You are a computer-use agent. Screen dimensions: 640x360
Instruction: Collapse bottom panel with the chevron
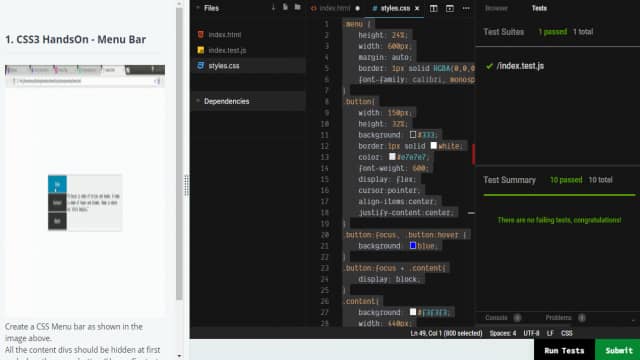633,319
